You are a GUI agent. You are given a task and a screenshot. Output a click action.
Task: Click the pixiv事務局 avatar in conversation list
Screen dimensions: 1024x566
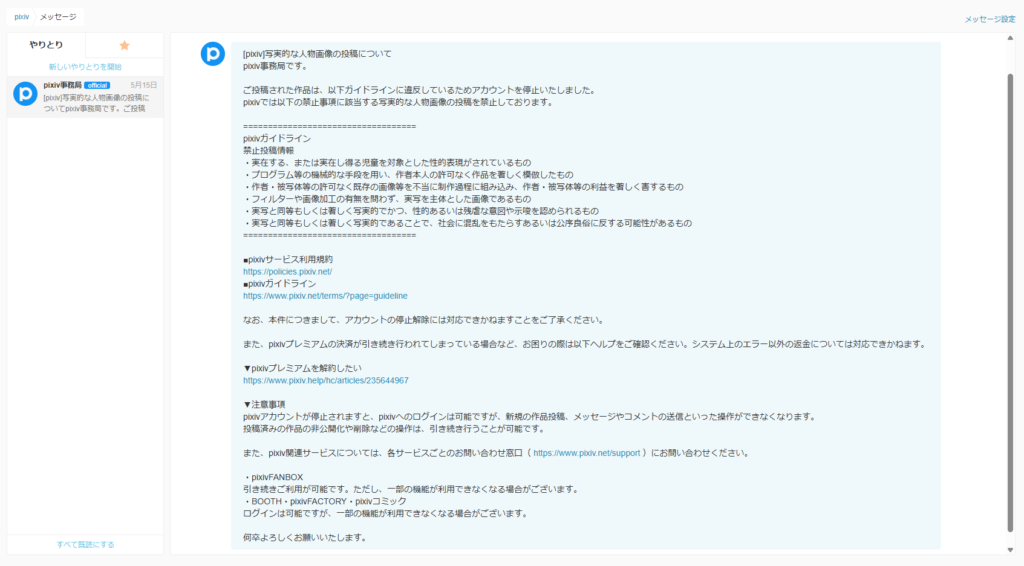pyautogui.click(x=25, y=94)
